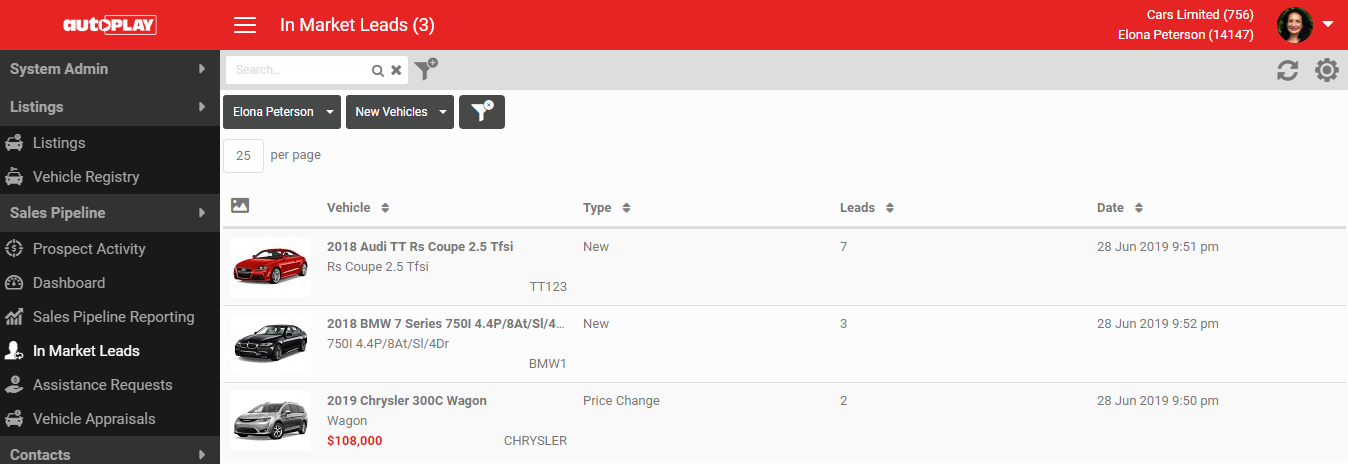Image resolution: width=1348 pixels, height=464 pixels.
Task: Click the $108,000 price
Action: pos(354,441)
